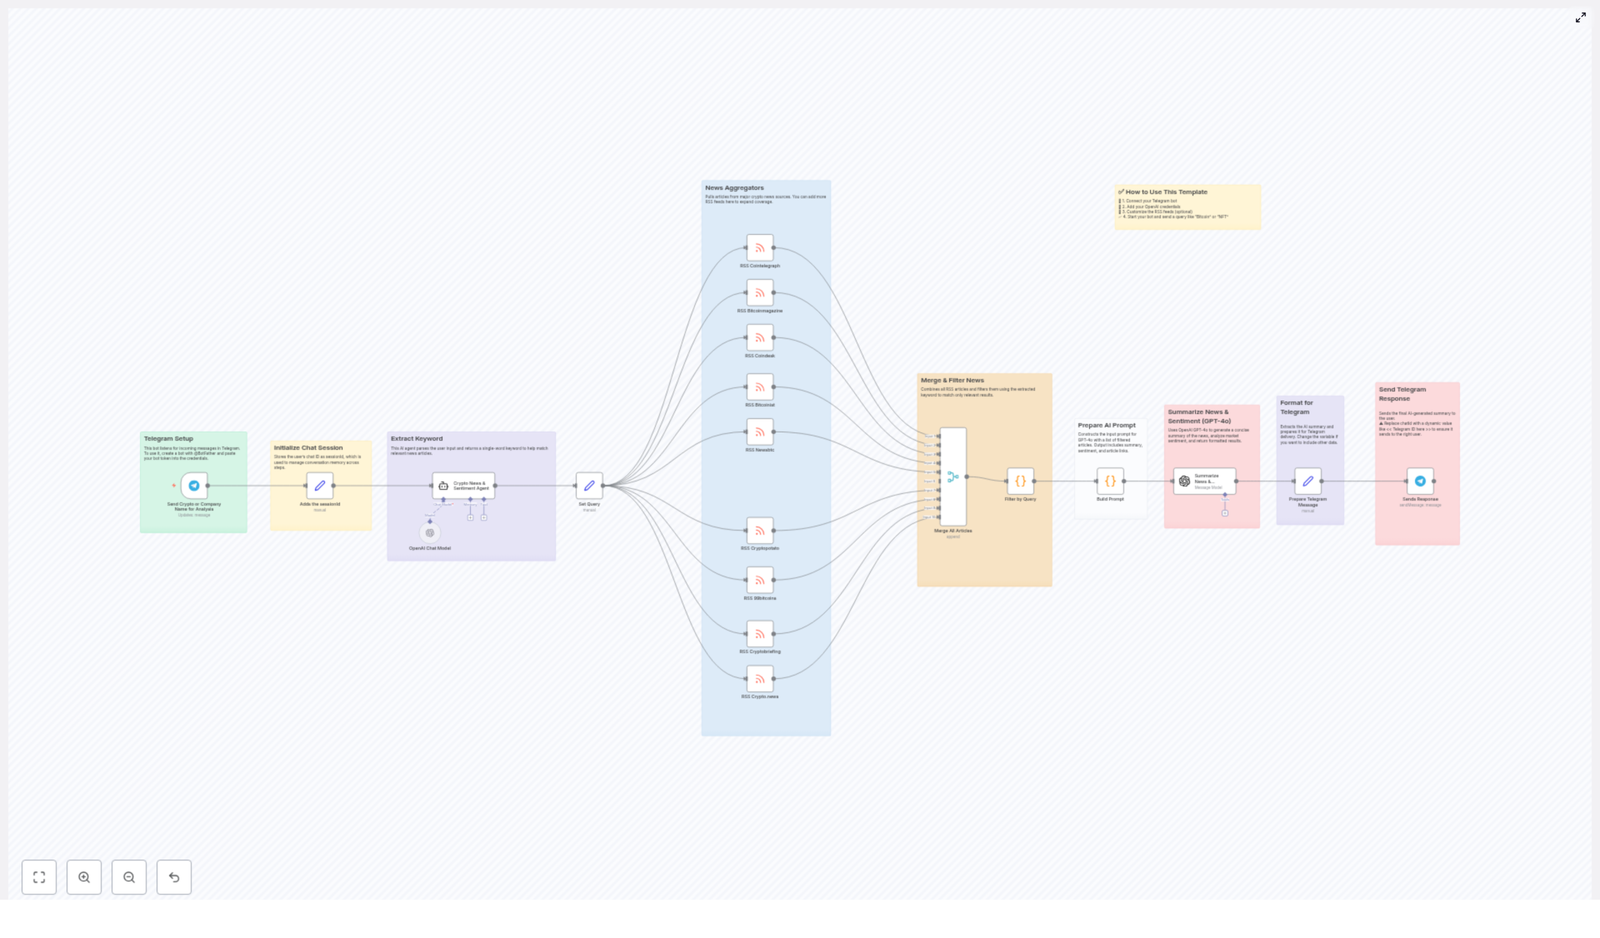This screenshot has width=1600, height=938.
Task: Open the Merge All Articles node
Action: pos(953,477)
